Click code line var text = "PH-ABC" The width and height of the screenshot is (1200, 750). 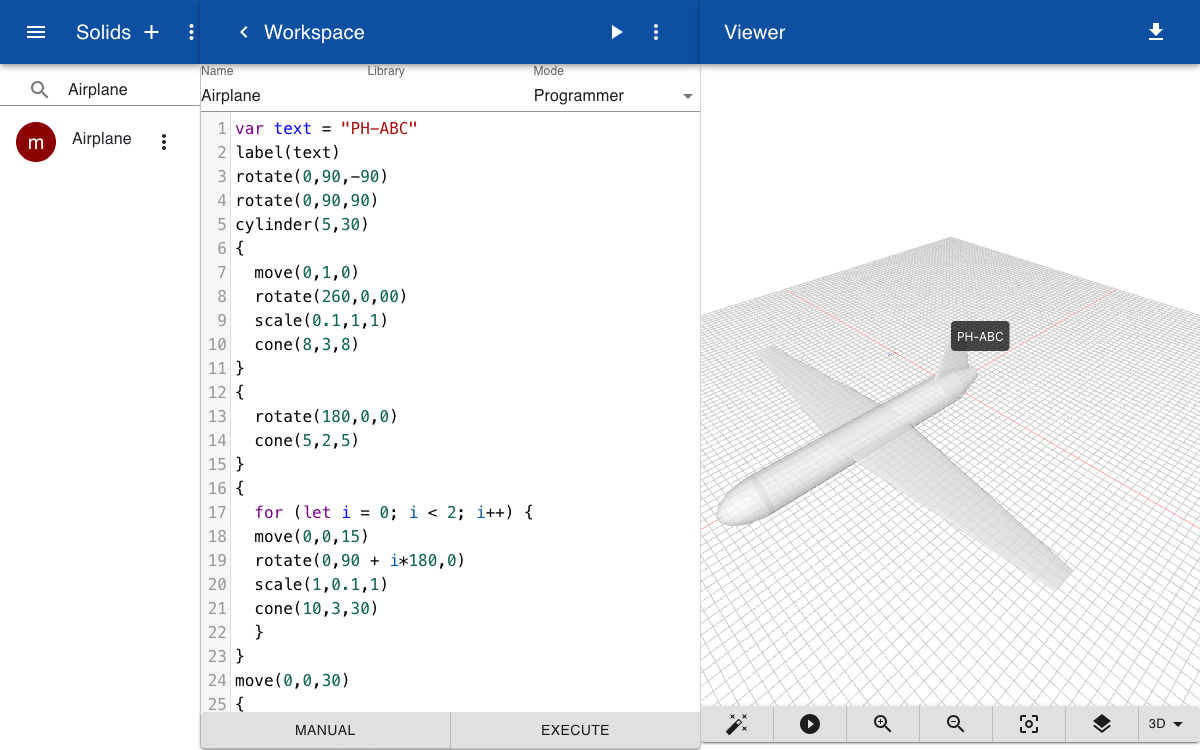(x=326, y=128)
